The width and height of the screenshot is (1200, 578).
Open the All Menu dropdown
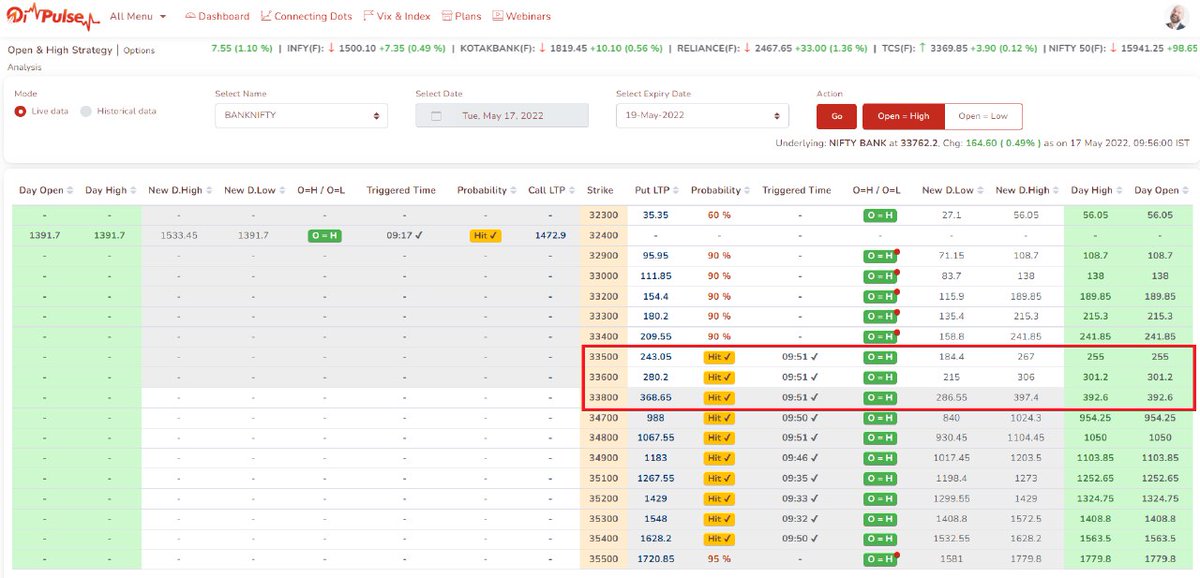coord(138,17)
